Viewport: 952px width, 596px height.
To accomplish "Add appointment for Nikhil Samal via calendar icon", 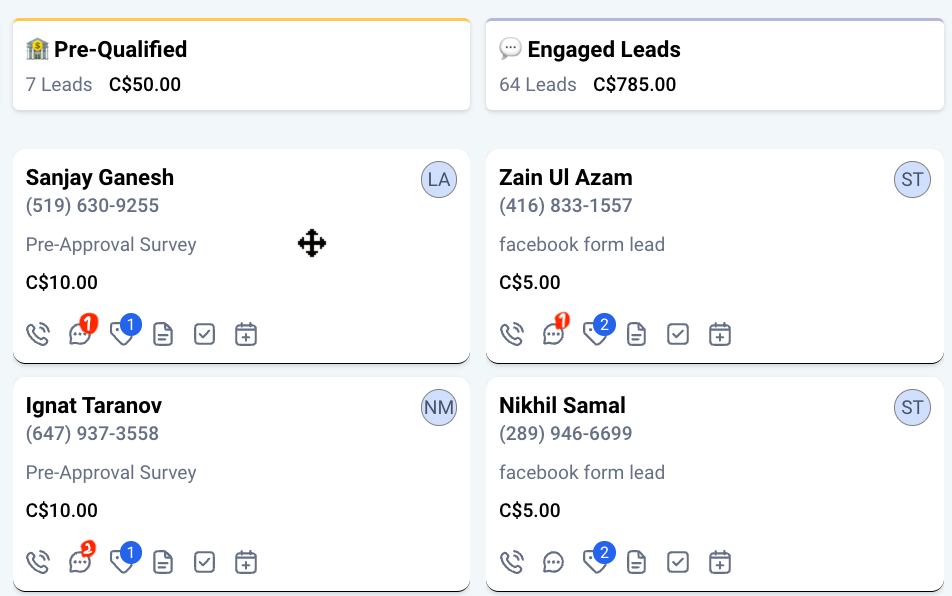I will (719, 562).
